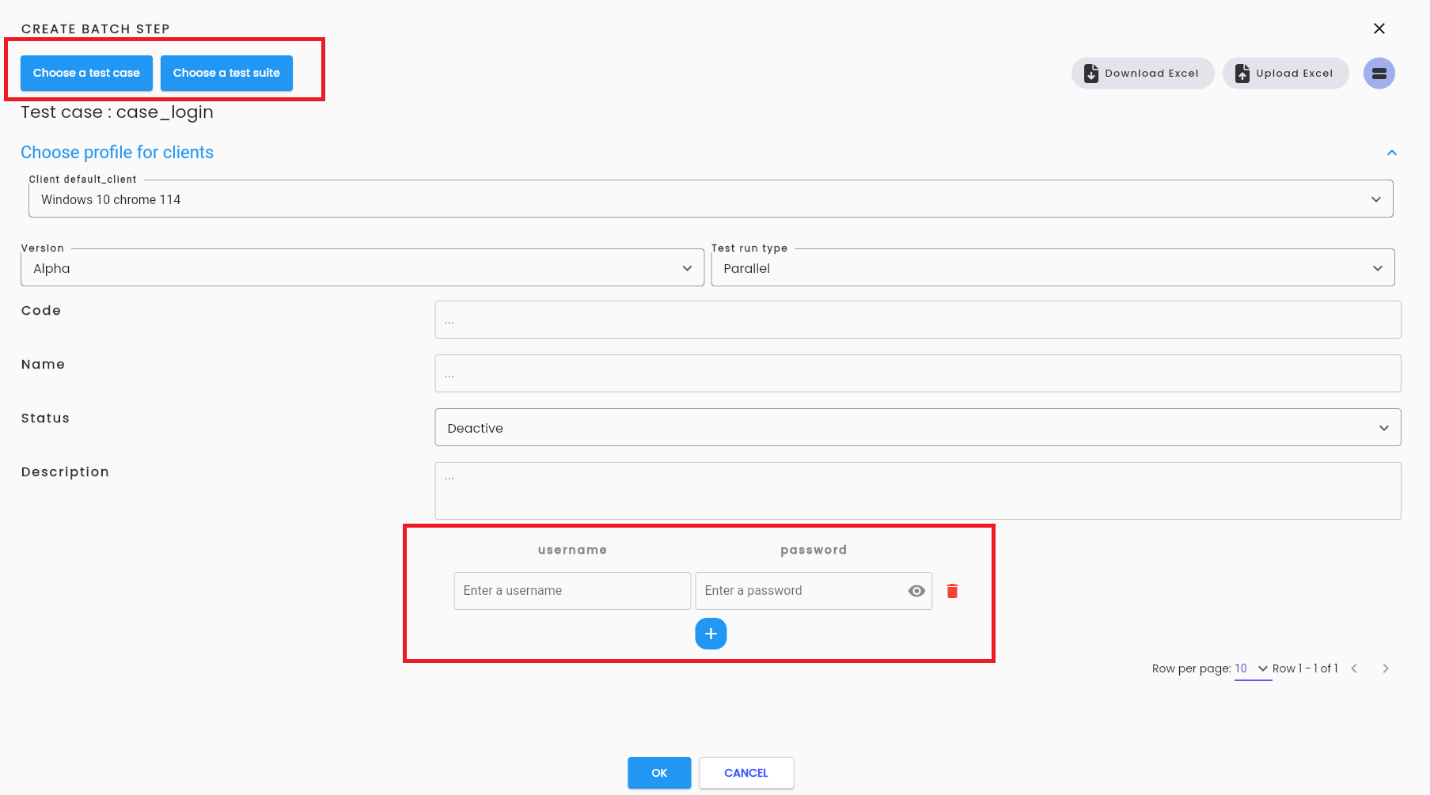Add a new row with plus button
1430x795 pixels.
click(711, 634)
